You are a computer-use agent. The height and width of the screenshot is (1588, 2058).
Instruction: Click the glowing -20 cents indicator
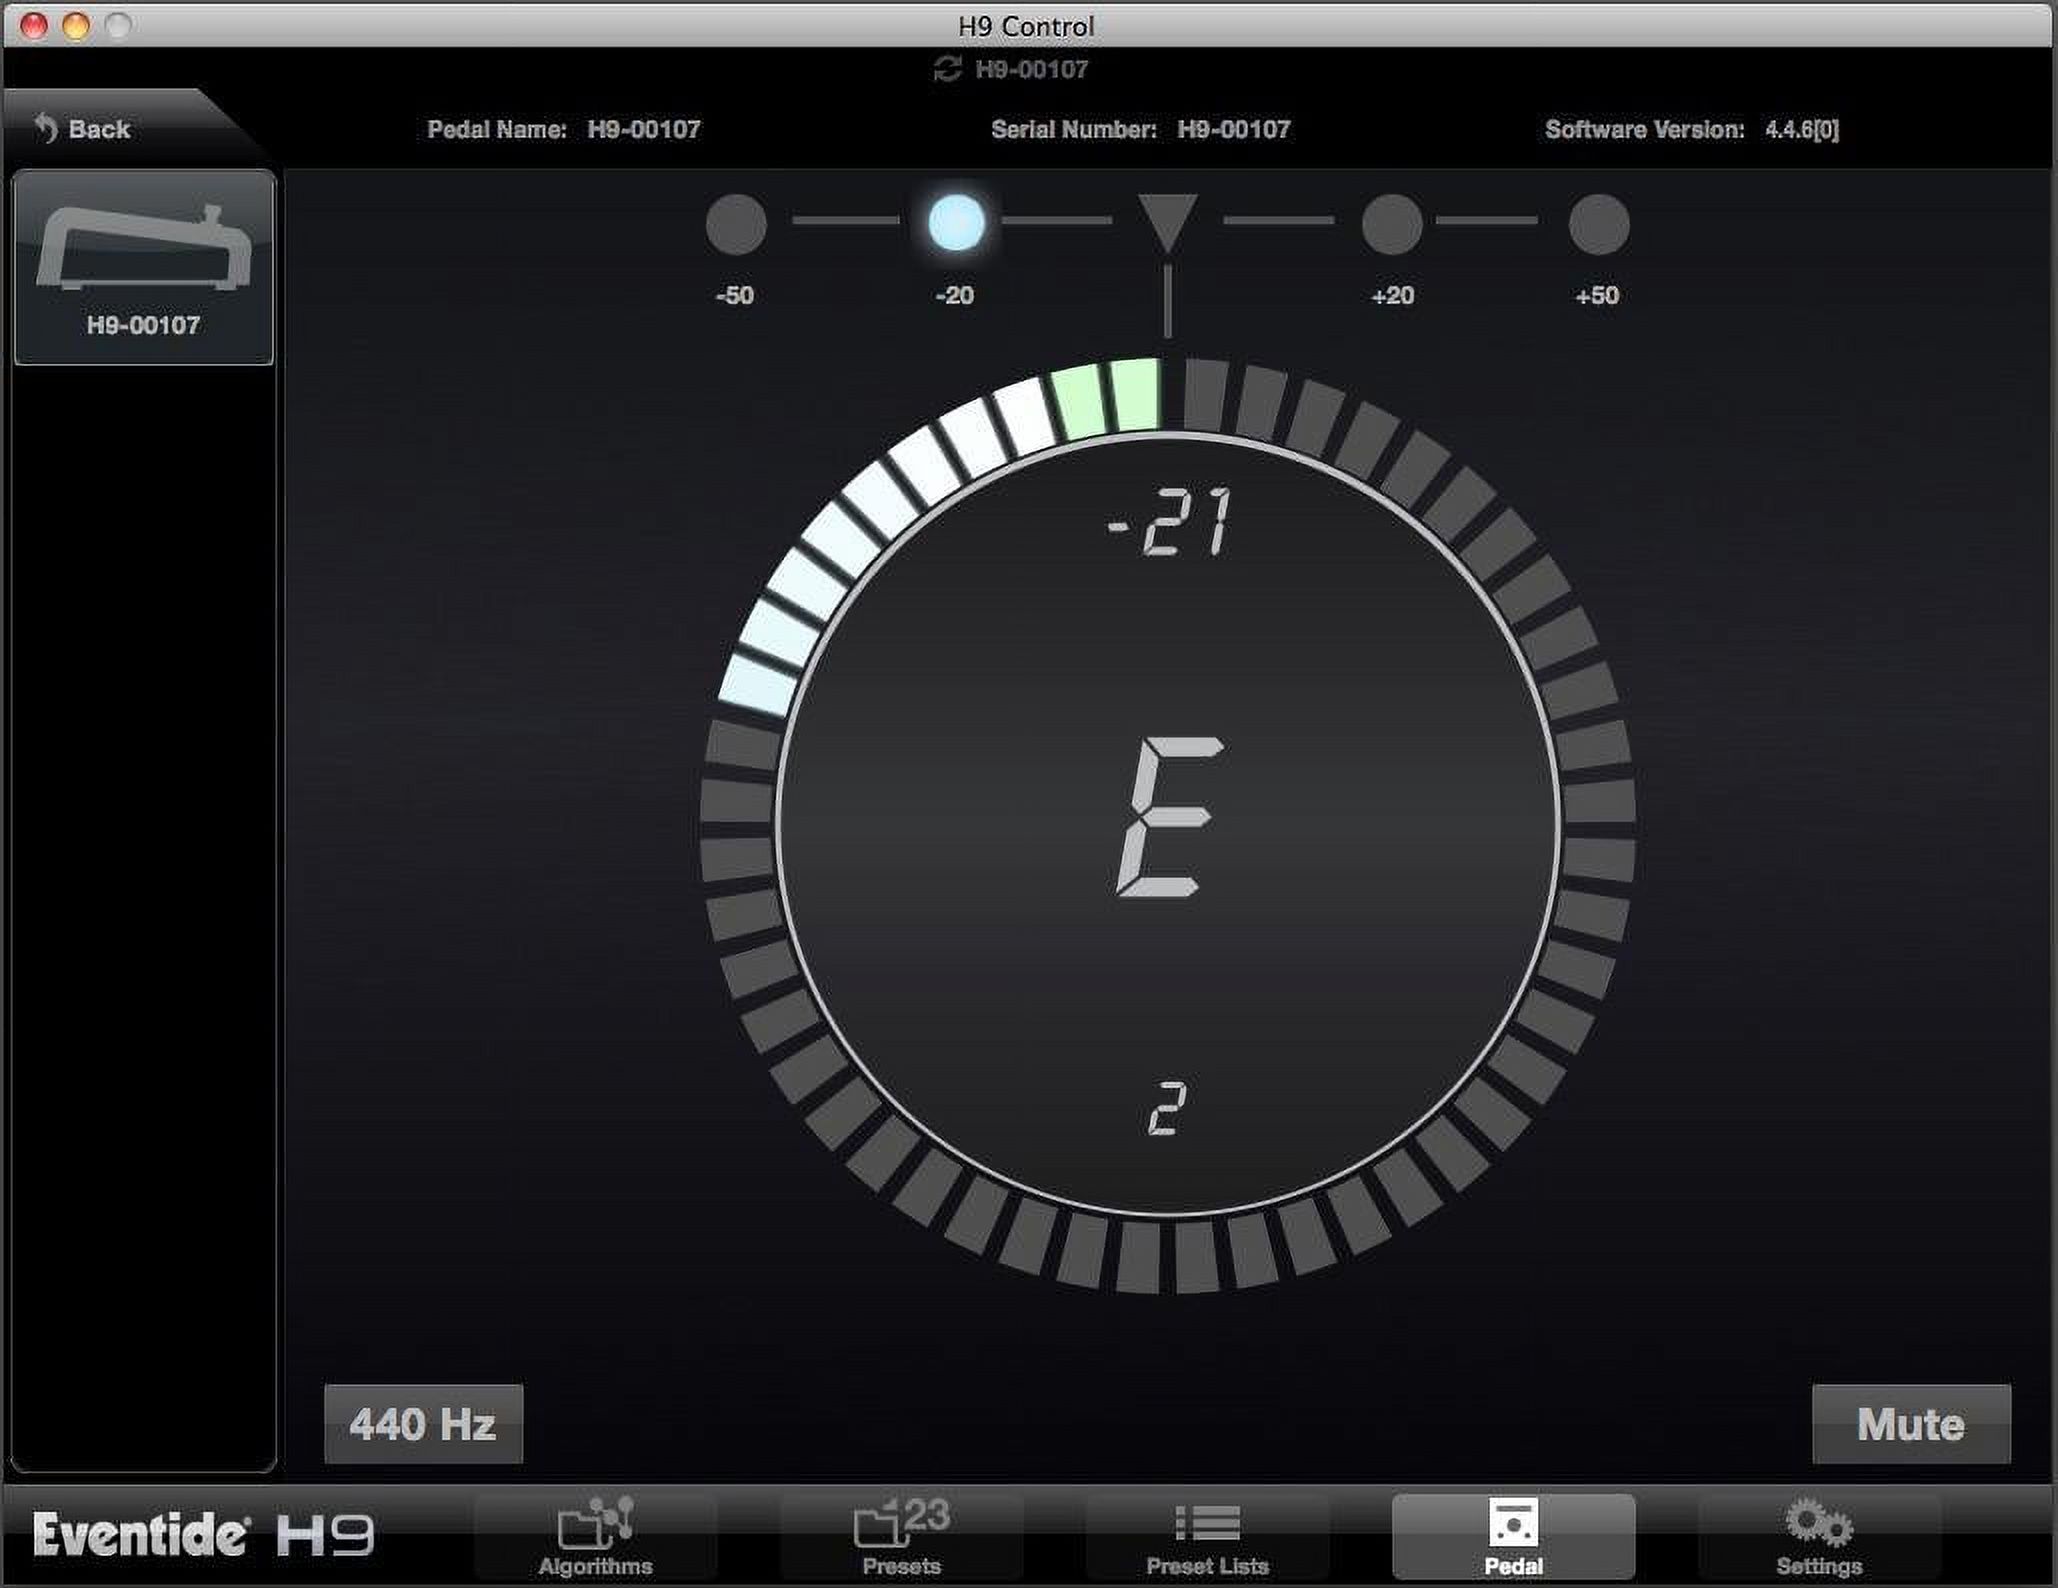click(x=956, y=222)
